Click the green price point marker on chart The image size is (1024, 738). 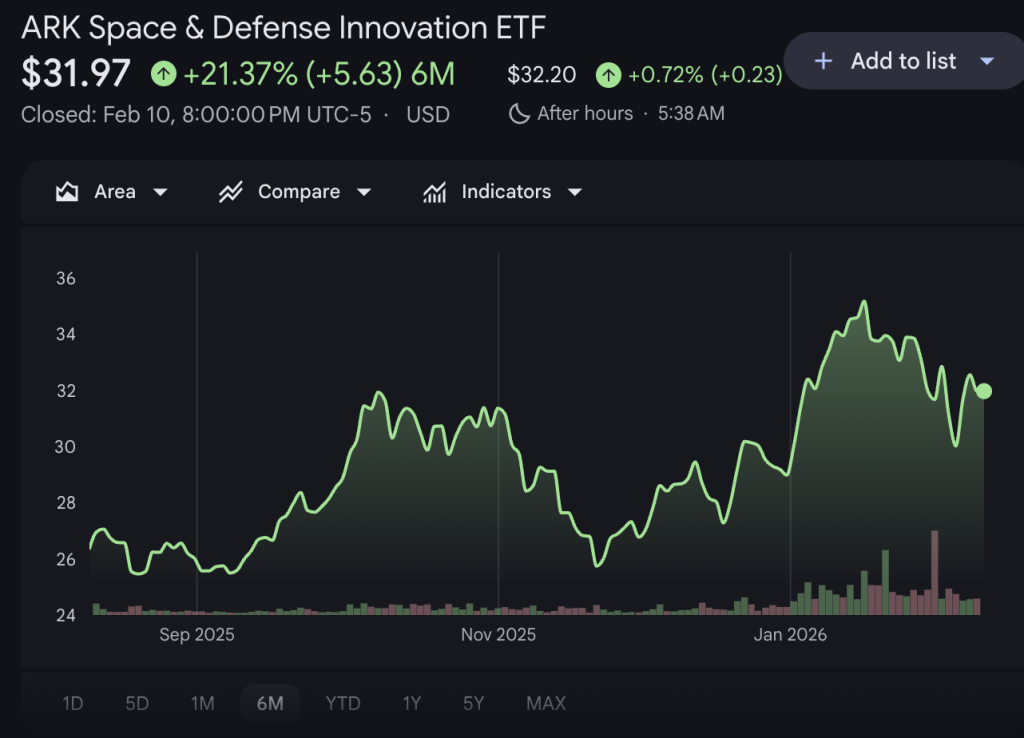[983, 391]
